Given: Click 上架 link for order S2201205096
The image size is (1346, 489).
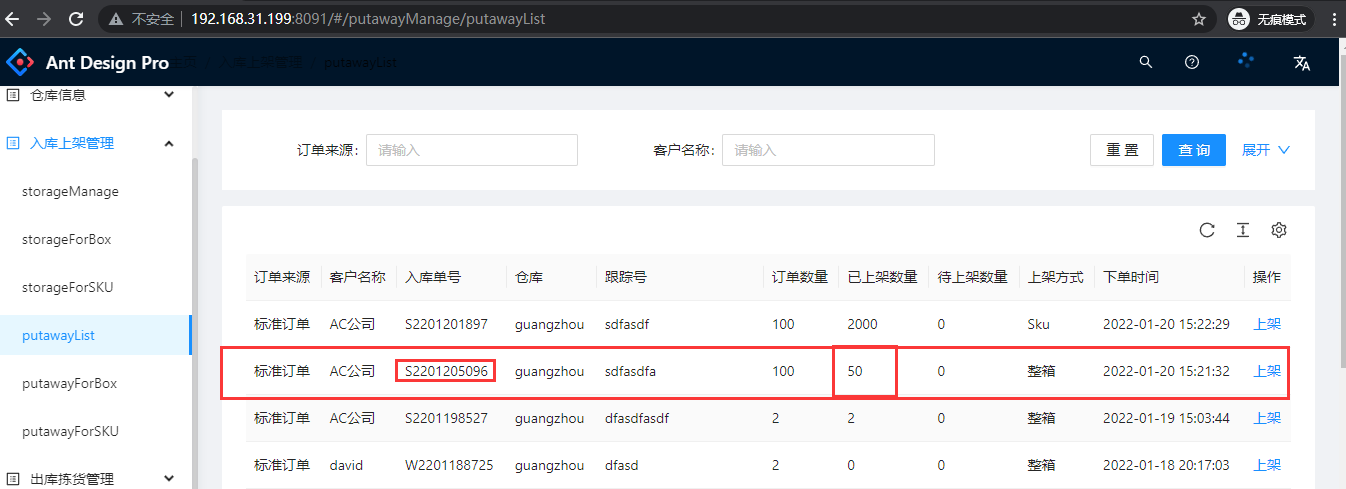Looking at the screenshot, I should click(1266, 371).
